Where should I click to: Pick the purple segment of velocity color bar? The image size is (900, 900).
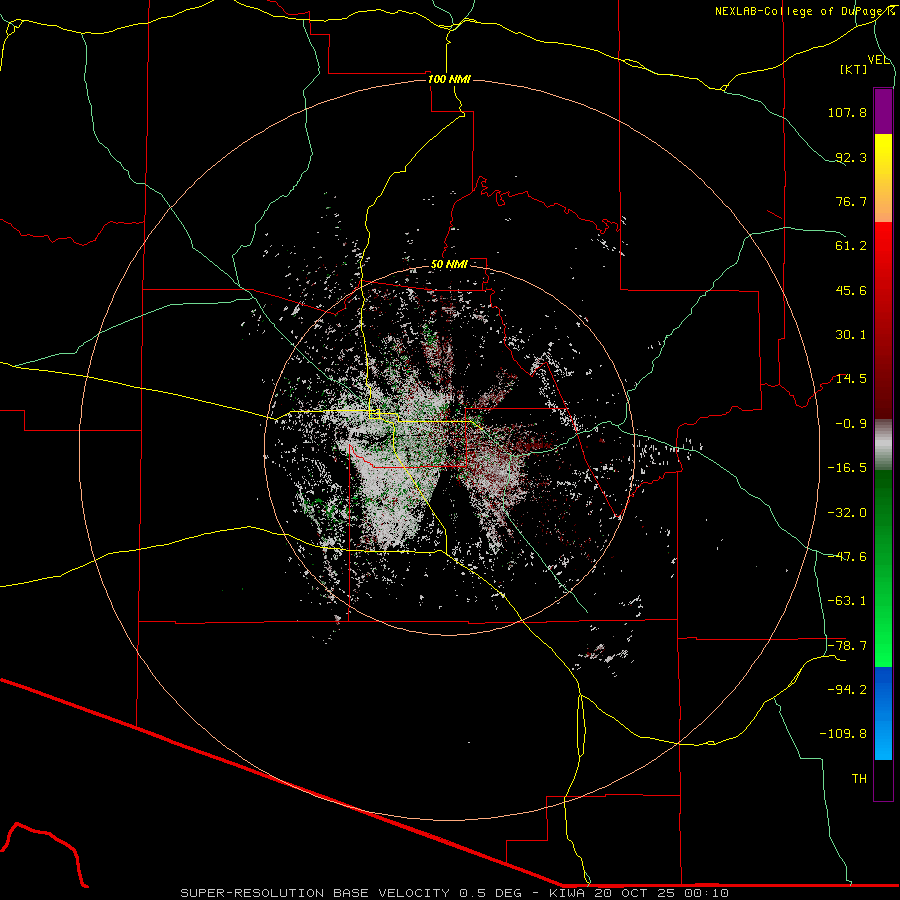[x=883, y=111]
